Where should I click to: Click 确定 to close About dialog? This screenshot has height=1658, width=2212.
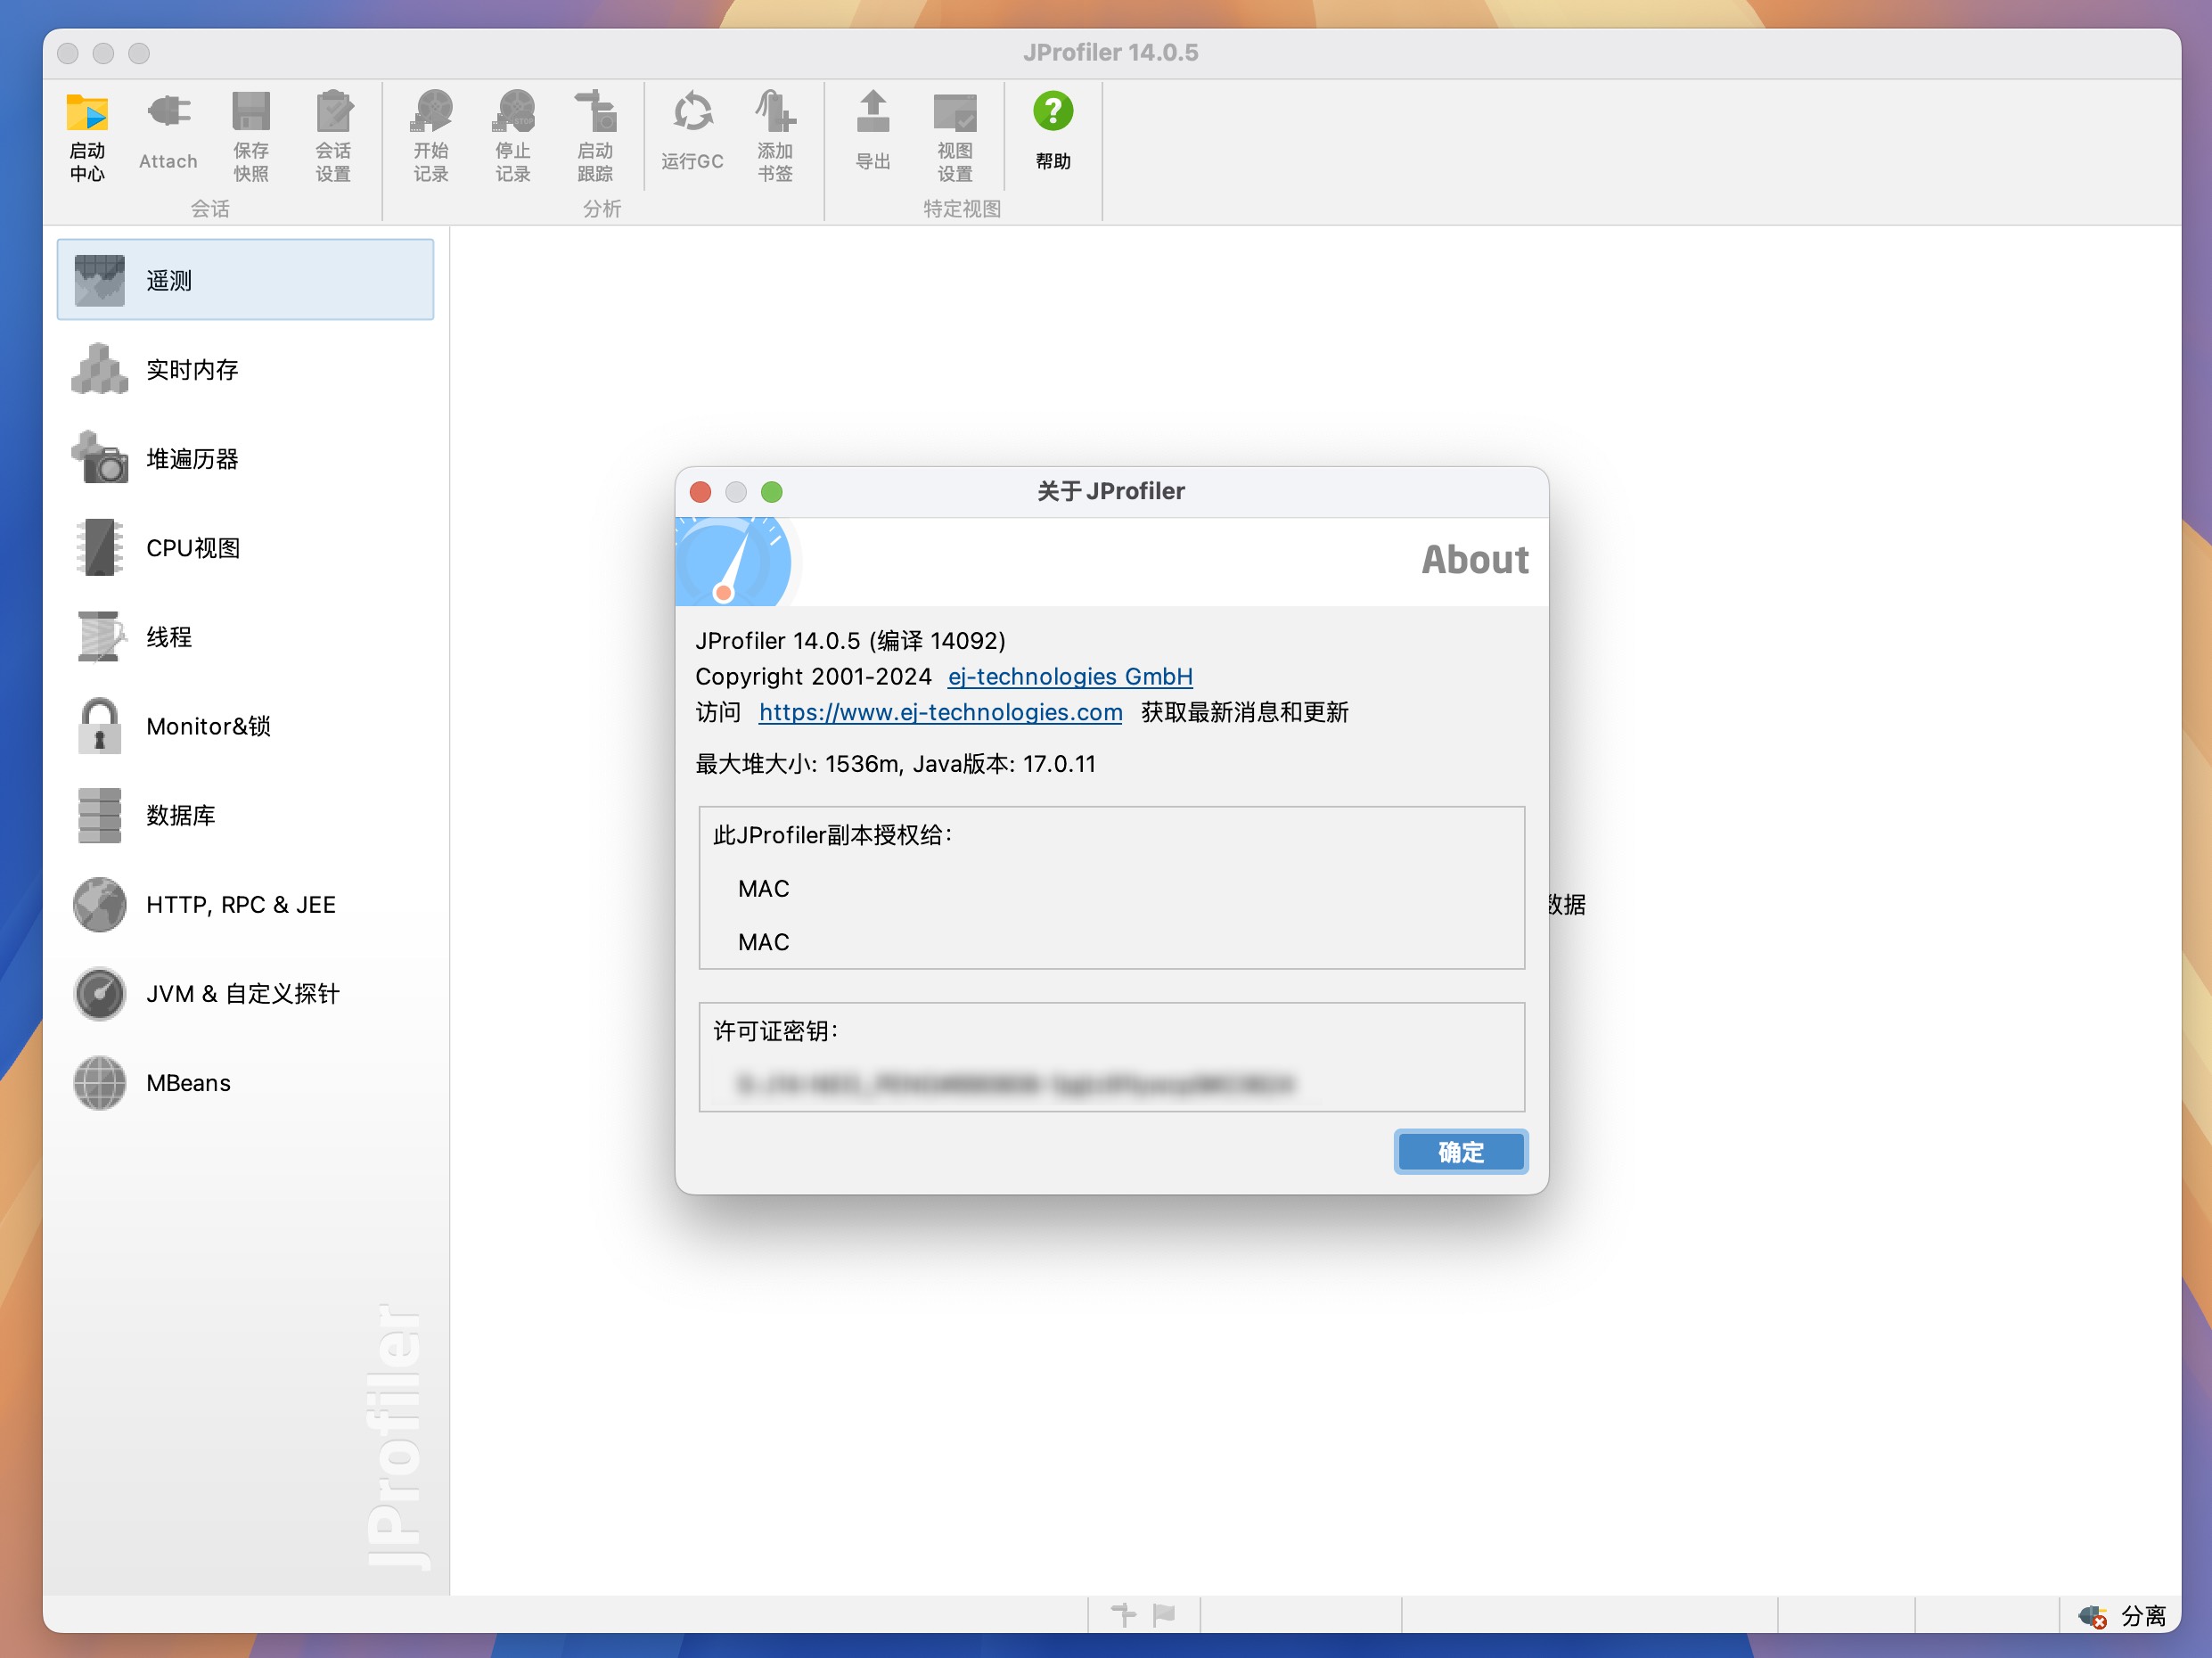1460,1151
